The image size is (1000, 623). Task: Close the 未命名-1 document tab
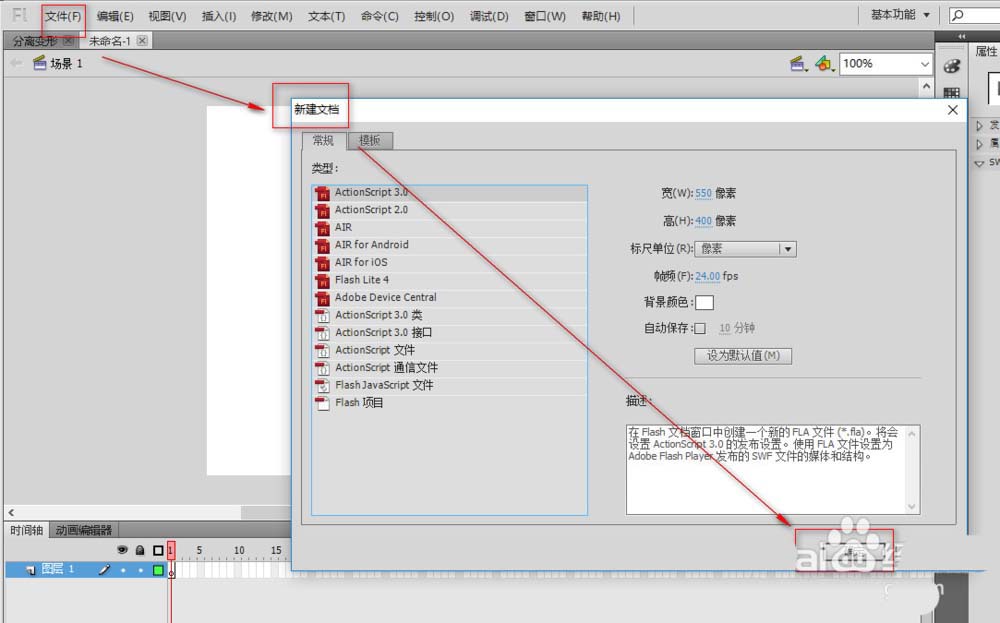tap(142, 41)
